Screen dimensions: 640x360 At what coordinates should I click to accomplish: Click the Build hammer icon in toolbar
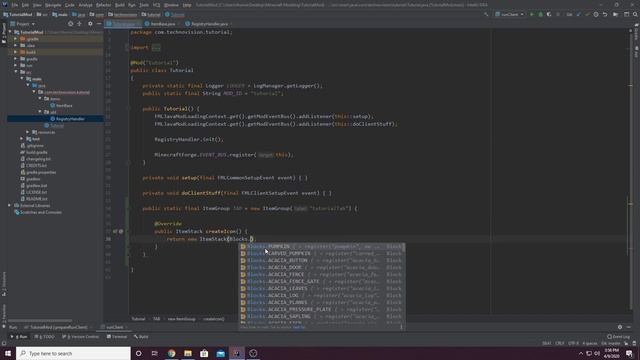pyautogui.click(x=486, y=14)
